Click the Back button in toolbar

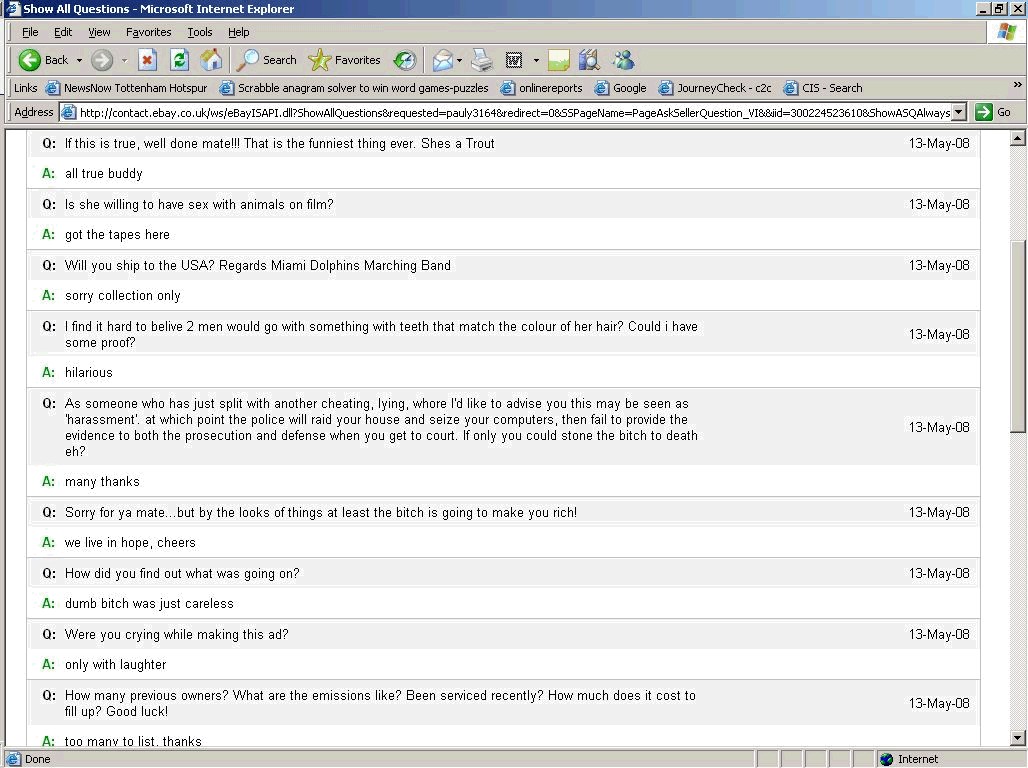point(43,60)
